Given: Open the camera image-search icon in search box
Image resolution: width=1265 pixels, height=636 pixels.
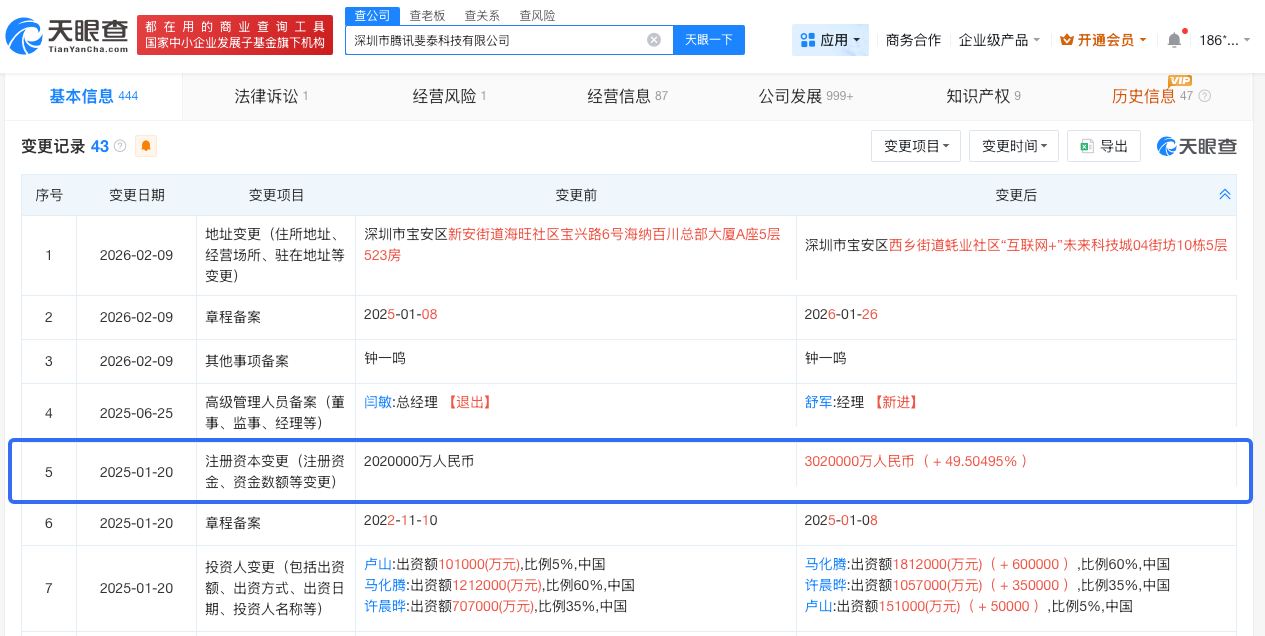Looking at the screenshot, I should click(654, 40).
